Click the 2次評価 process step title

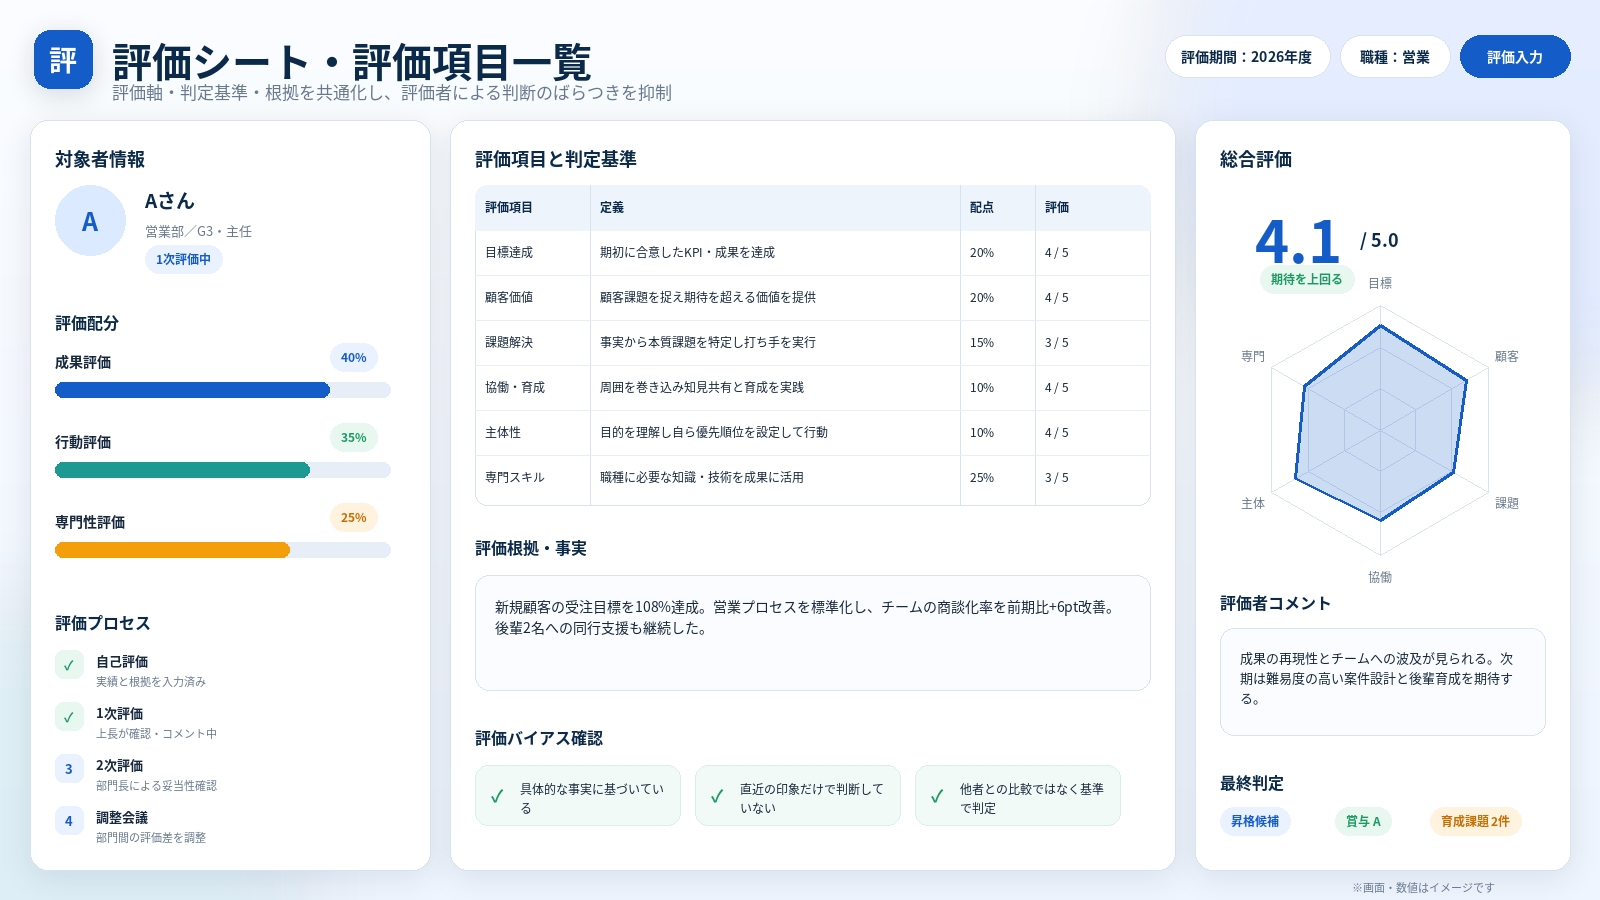[119, 766]
